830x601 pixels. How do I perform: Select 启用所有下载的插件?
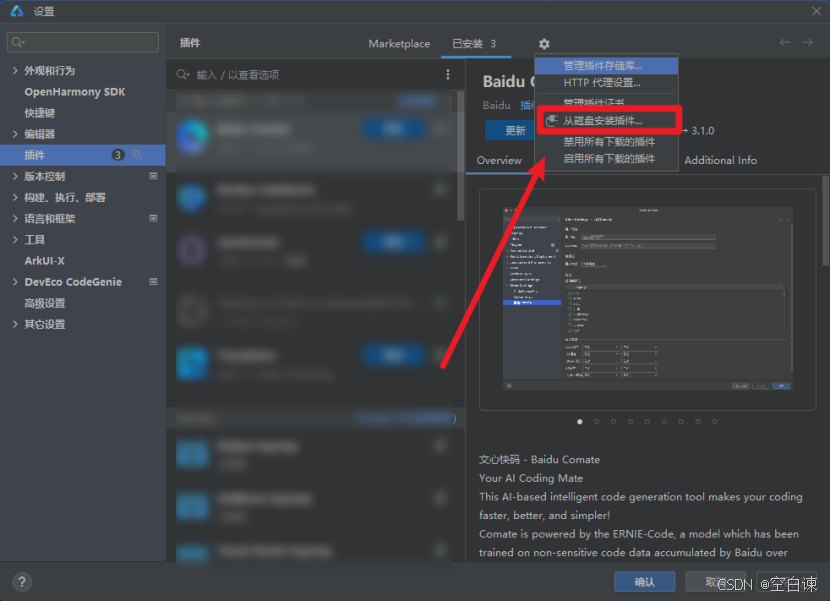coord(606,159)
